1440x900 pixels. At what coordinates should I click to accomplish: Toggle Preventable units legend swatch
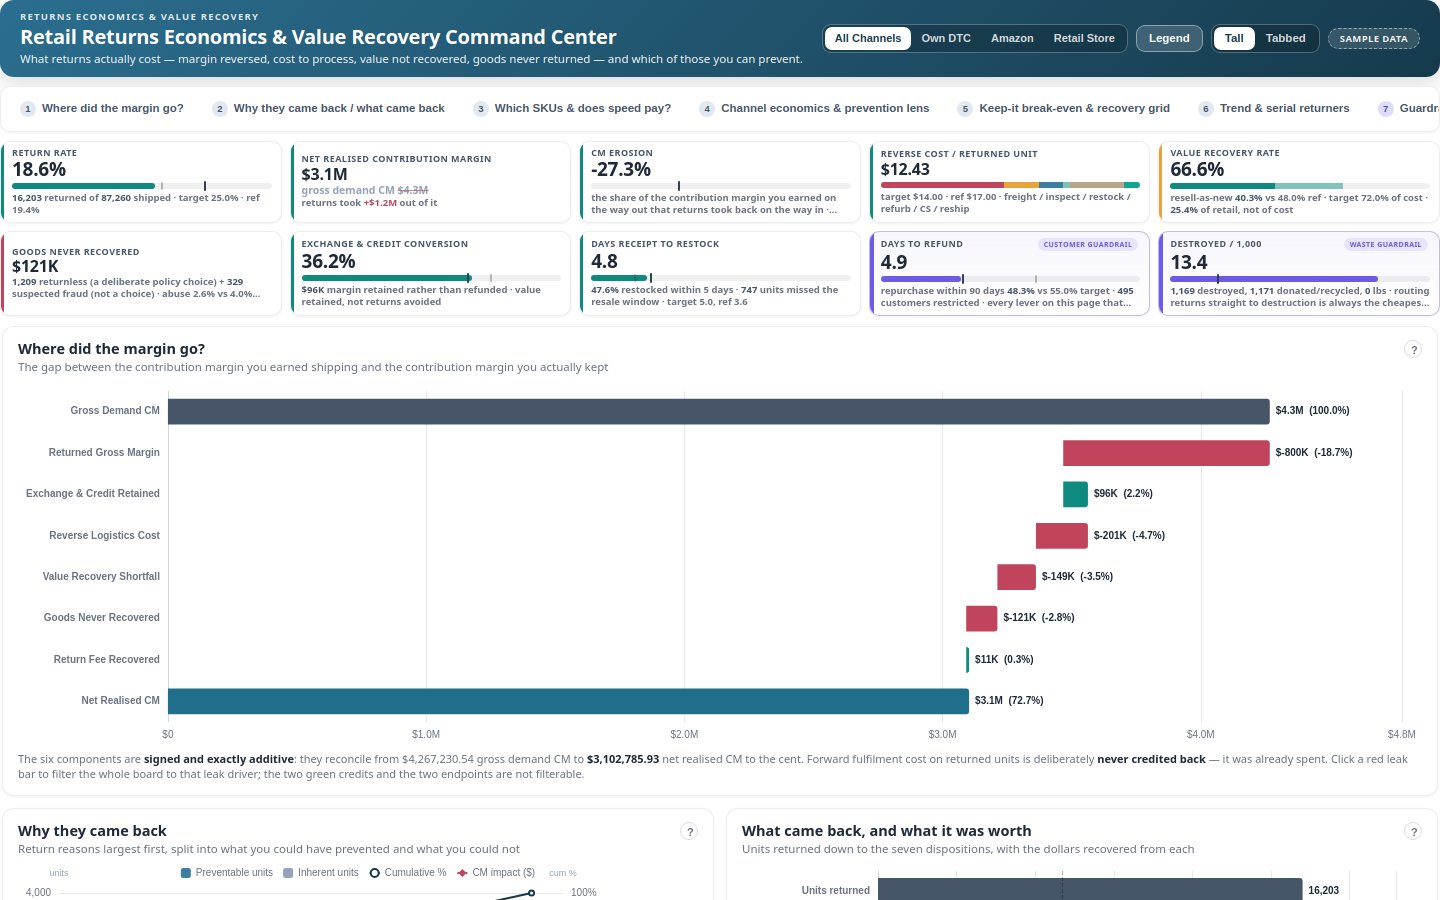click(x=186, y=873)
